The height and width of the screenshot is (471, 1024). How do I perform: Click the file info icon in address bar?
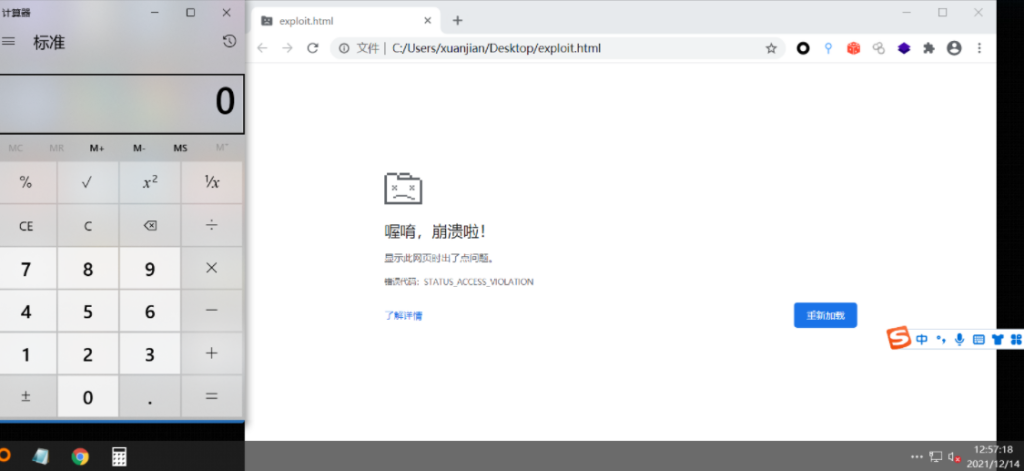344,48
